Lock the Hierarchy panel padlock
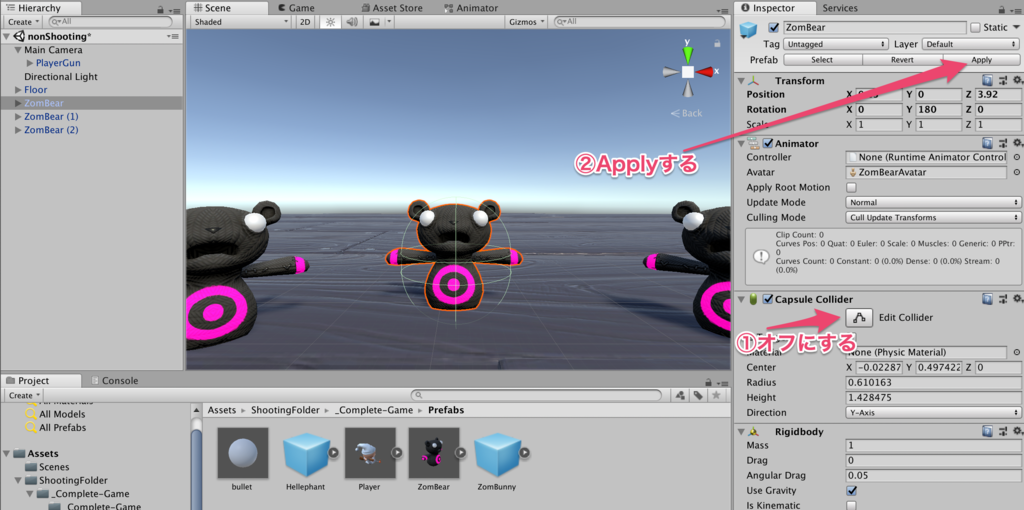 pyautogui.click(x=160, y=10)
